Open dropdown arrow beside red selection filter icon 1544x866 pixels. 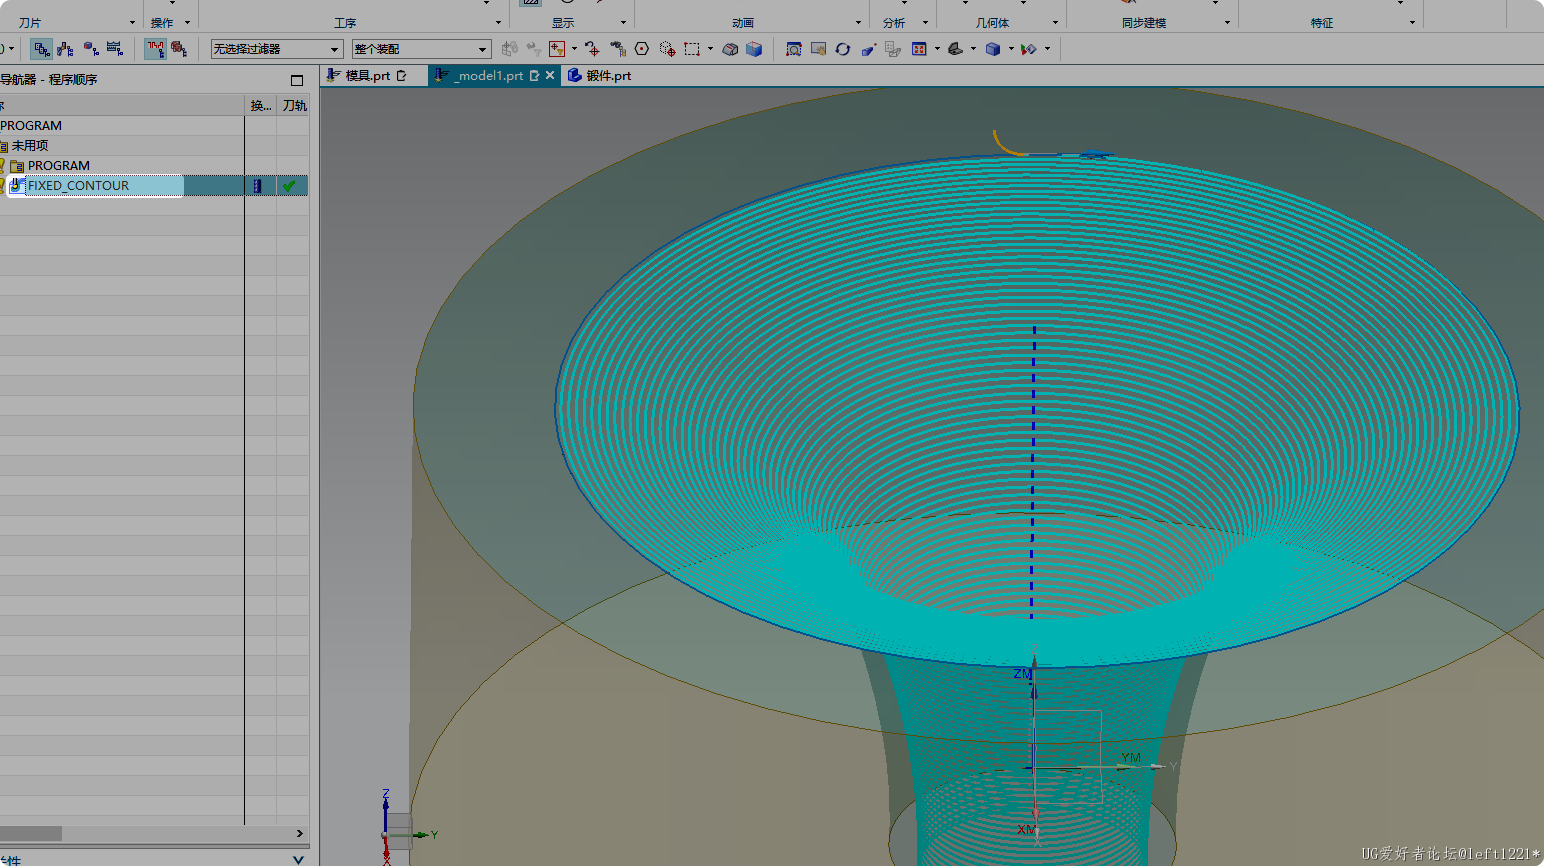(x=574, y=49)
